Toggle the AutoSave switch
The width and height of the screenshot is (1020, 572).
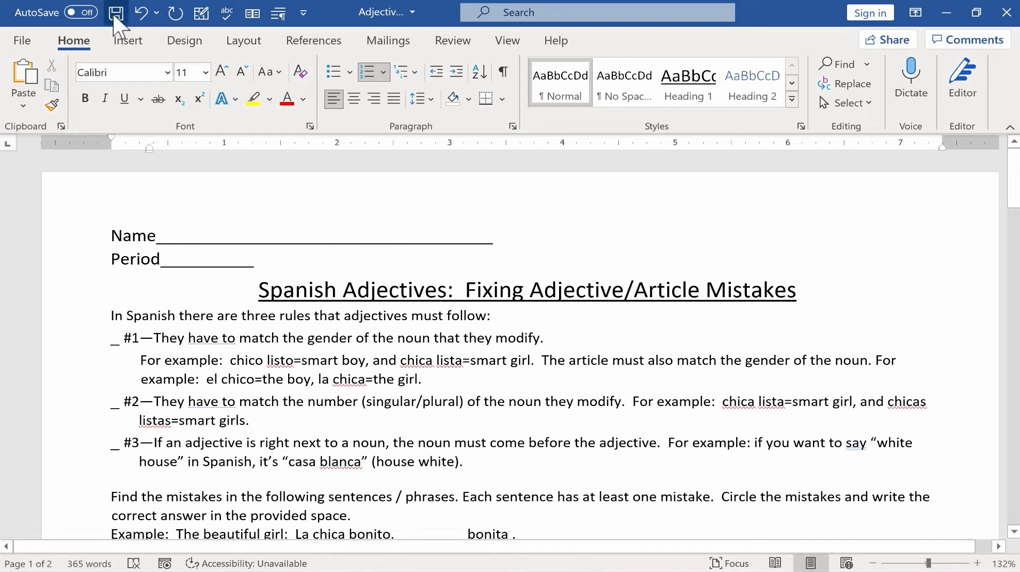point(80,13)
